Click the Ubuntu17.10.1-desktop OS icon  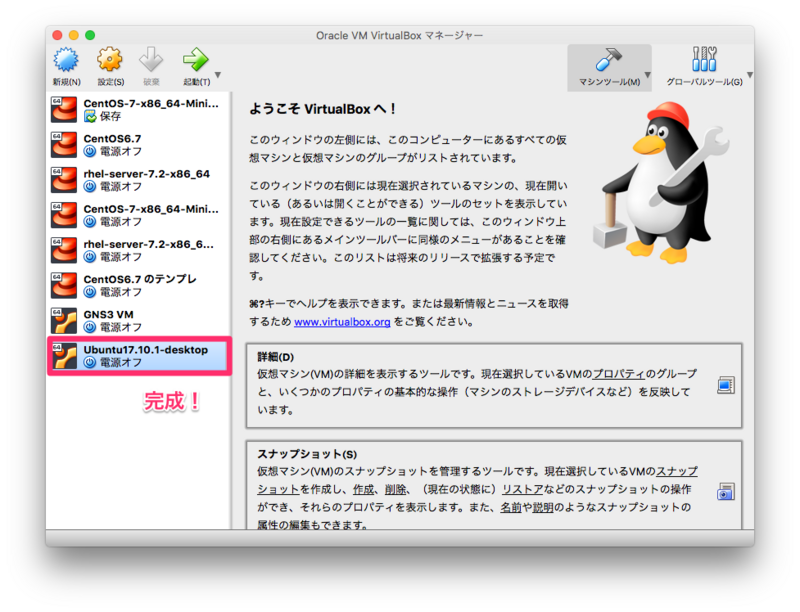point(64,356)
